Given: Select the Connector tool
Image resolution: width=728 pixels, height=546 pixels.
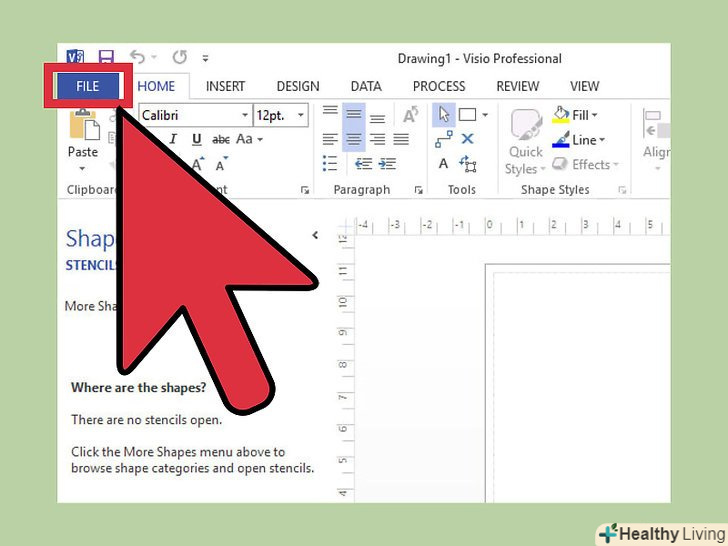Looking at the screenshot, I should coord(443,139).
